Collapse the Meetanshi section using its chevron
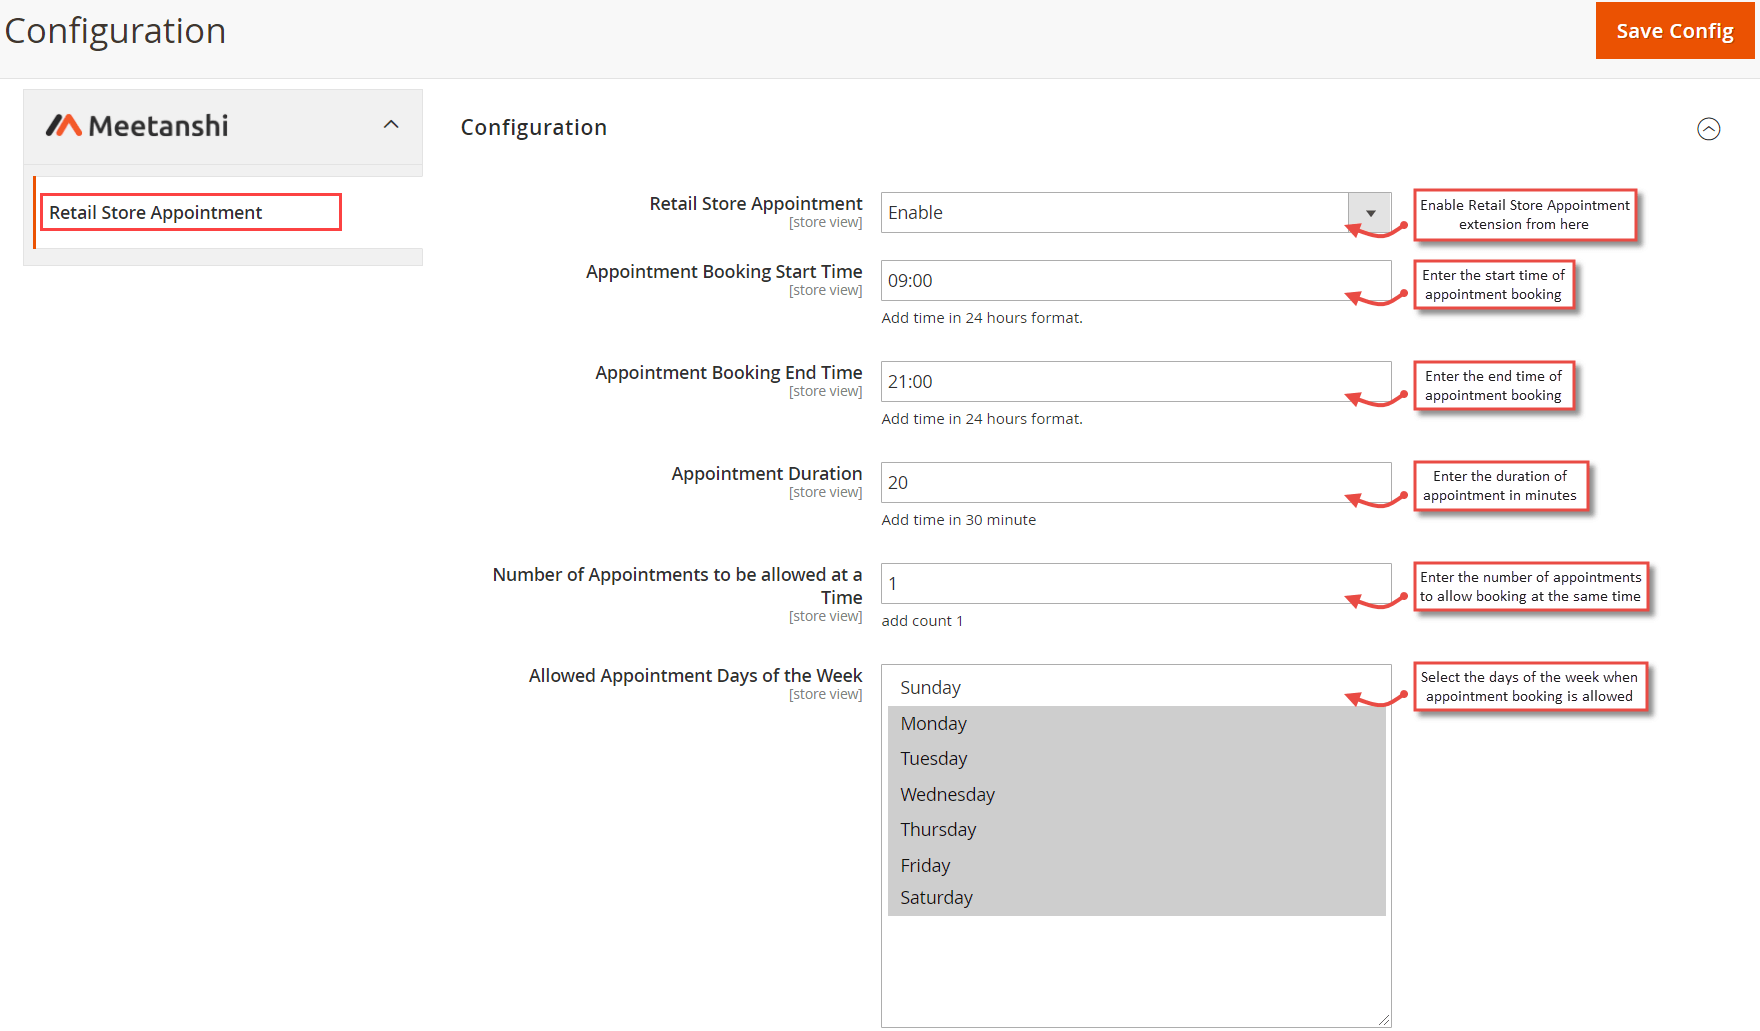This screenshot has height=1031, width=1760. (x=391, y=124)
